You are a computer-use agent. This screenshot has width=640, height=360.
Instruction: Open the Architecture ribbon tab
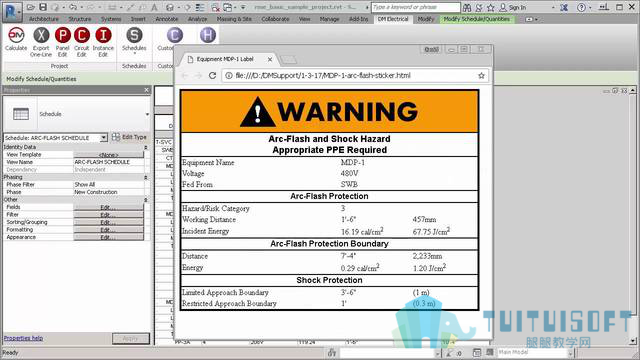pos(44,19)
